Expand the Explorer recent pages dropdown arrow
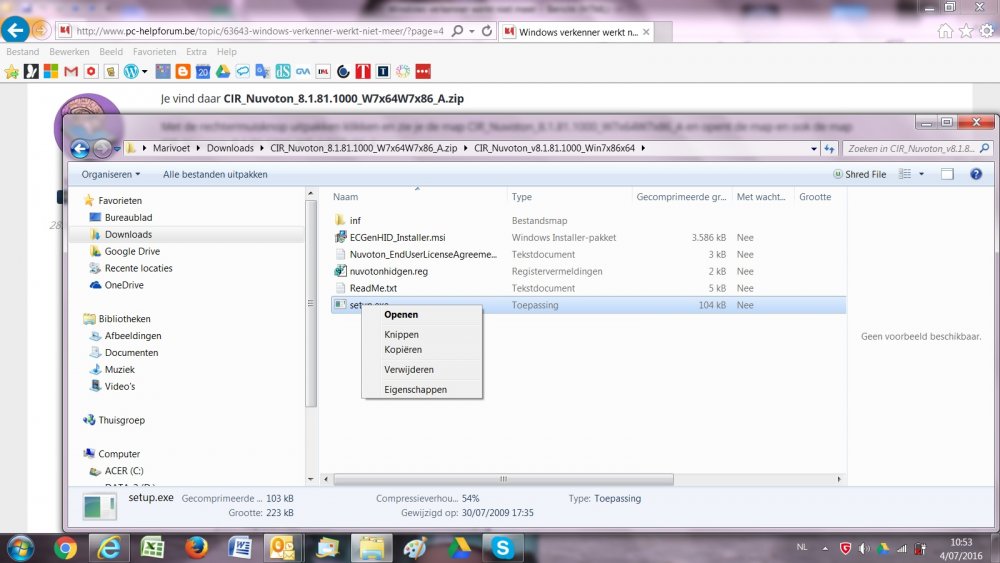 pos(117,149)
